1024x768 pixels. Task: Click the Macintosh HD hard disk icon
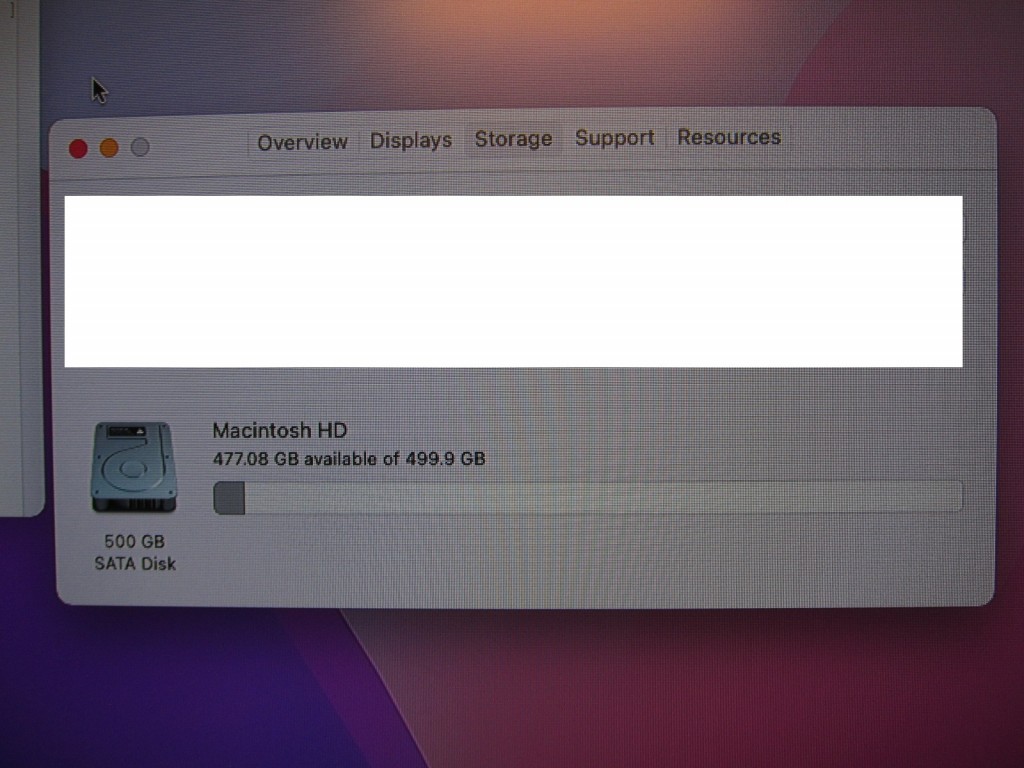point(134,467)
